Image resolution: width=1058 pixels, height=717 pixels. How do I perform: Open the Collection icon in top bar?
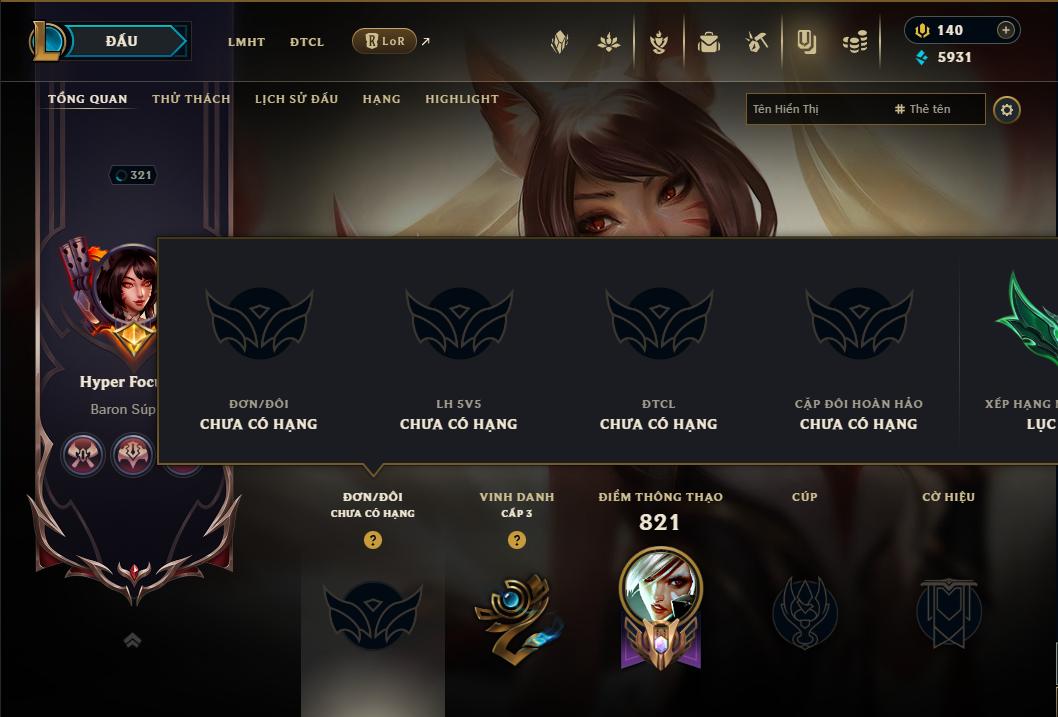click(x=757, y=42)
